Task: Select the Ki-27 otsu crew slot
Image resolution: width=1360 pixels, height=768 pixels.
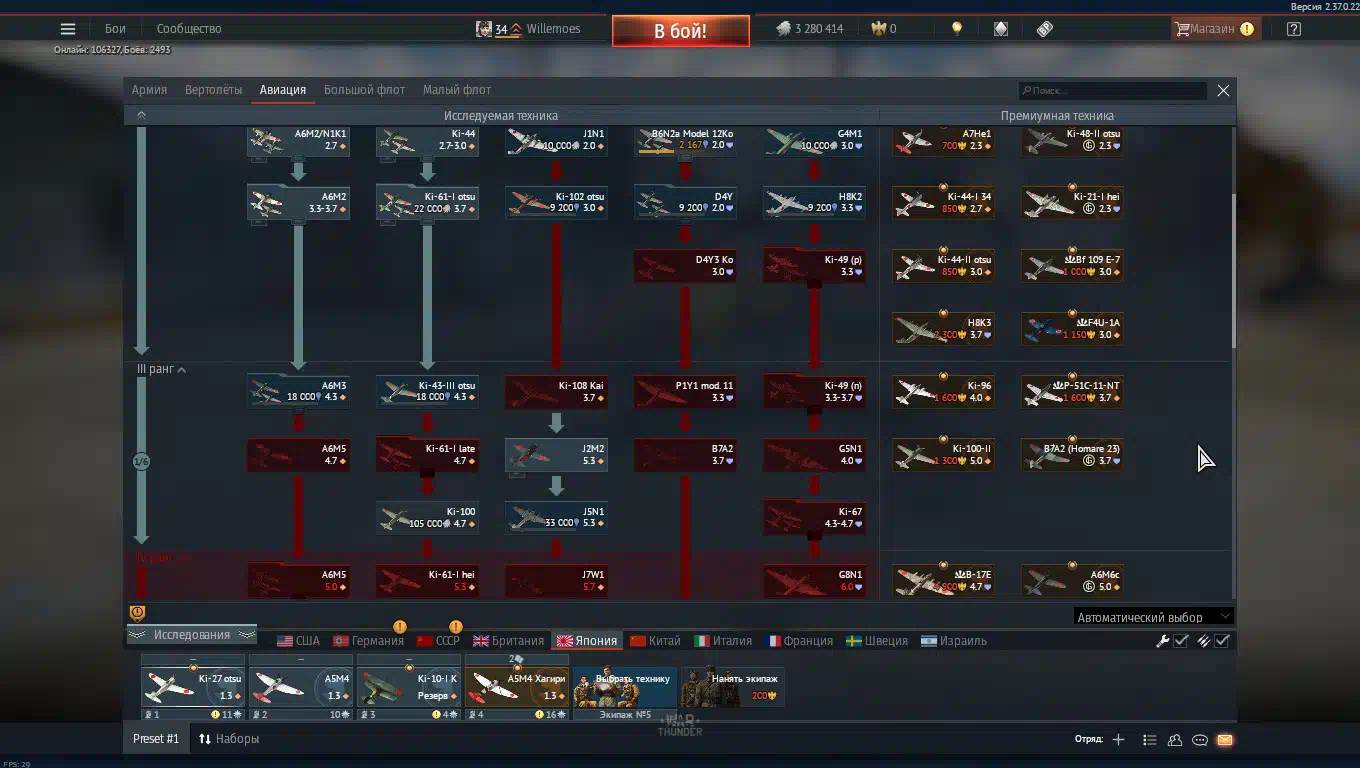Action: click(x=193, y=687)
